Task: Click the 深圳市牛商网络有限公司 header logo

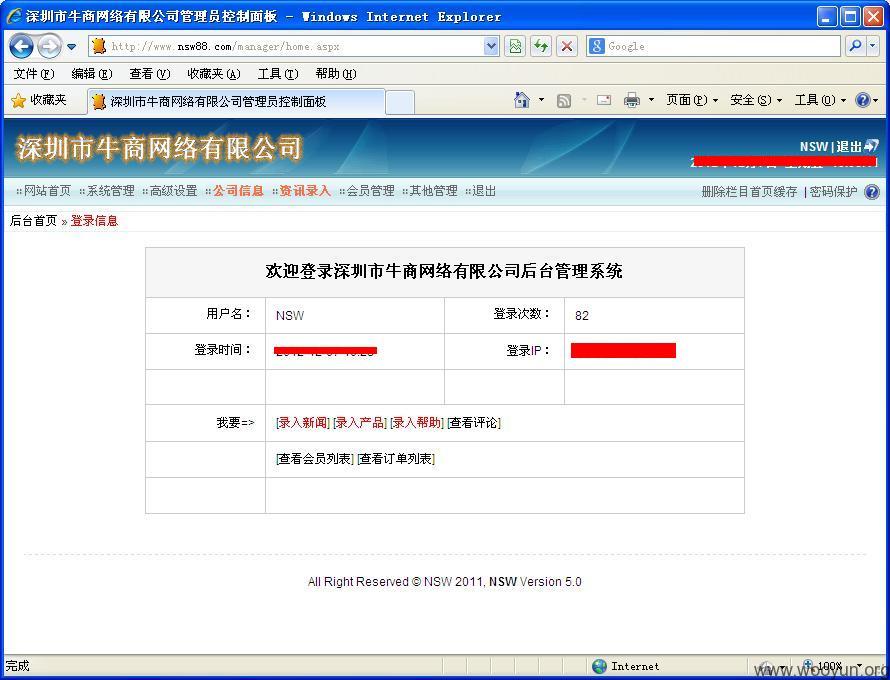Action: click(x=159, y=149)
